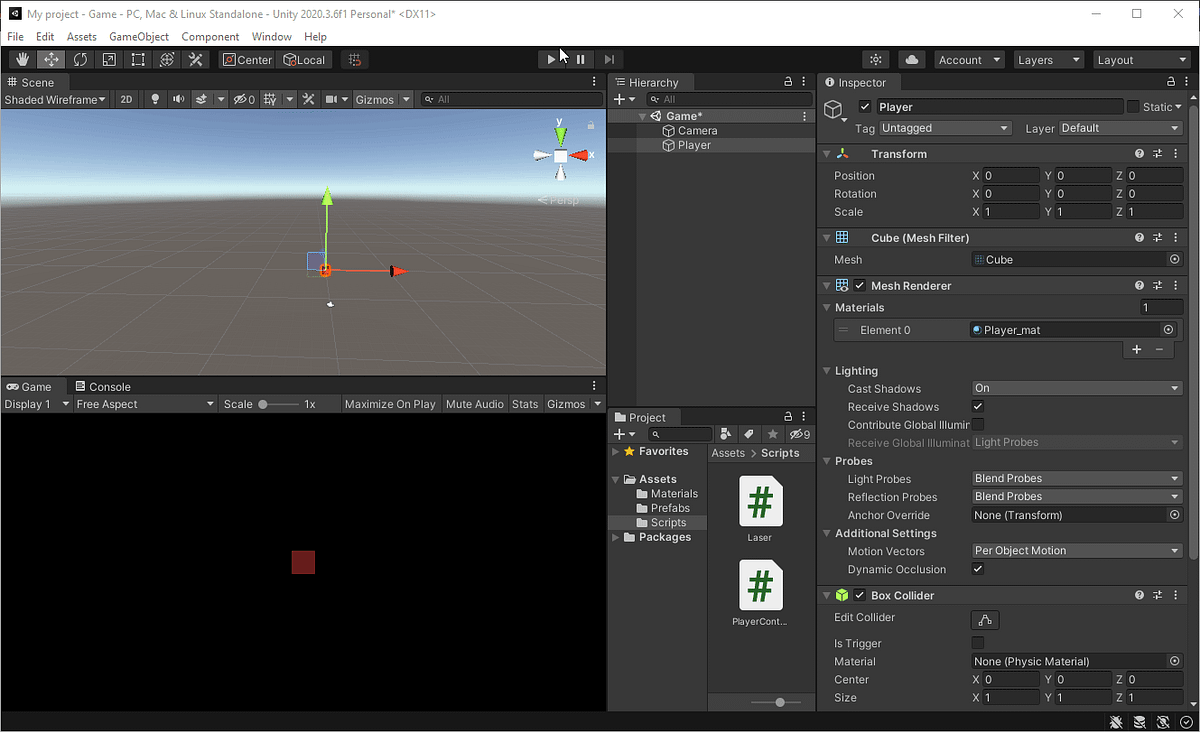Open the Layout dropdown
The image size is (1200, 732).
point(1141,59)
